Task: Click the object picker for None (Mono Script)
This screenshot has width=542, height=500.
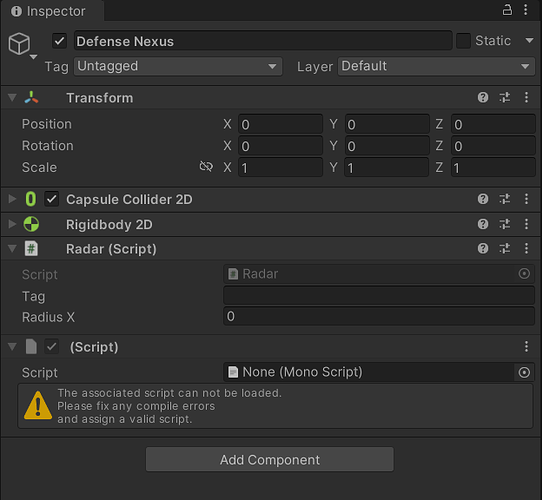Action: (524, 372)
